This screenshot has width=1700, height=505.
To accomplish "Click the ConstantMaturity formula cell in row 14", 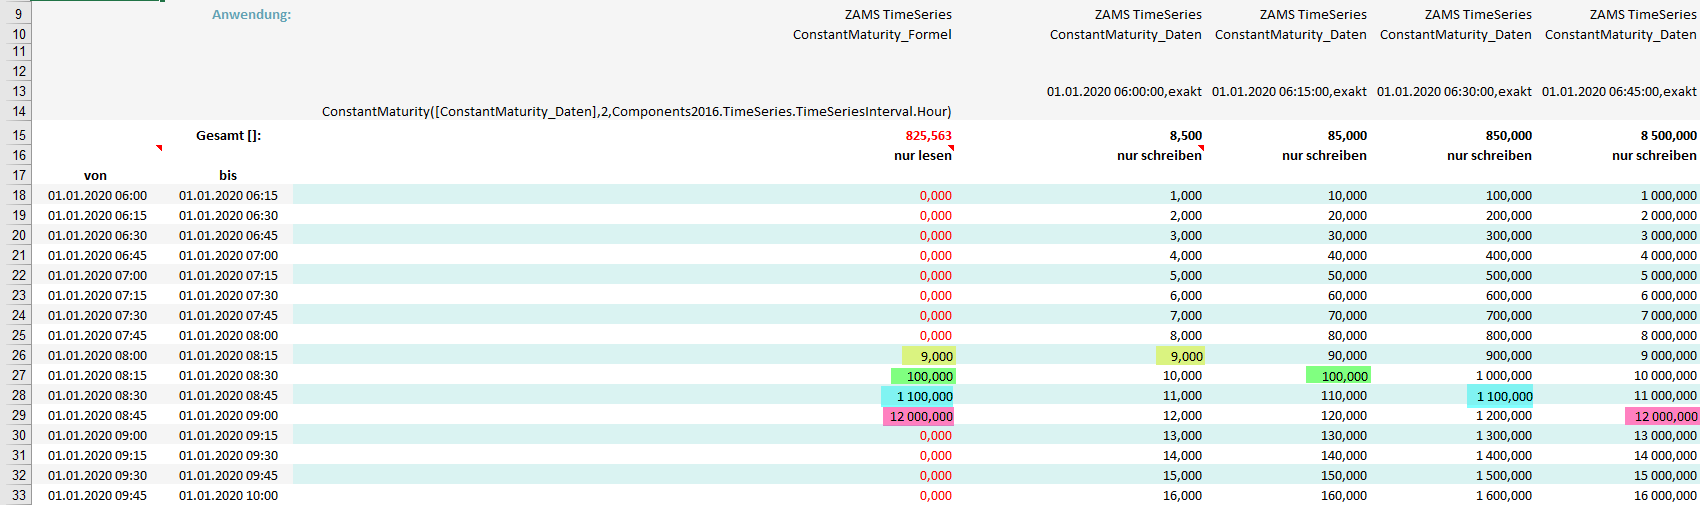I will click(636, 111).
